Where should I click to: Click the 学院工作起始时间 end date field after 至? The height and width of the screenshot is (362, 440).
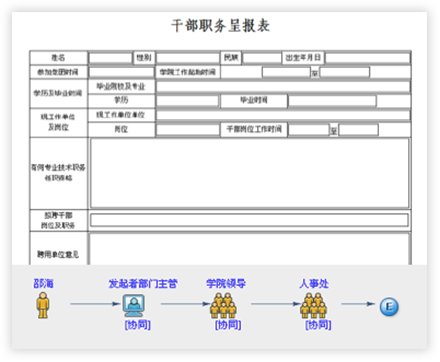[x=345, y=72]
